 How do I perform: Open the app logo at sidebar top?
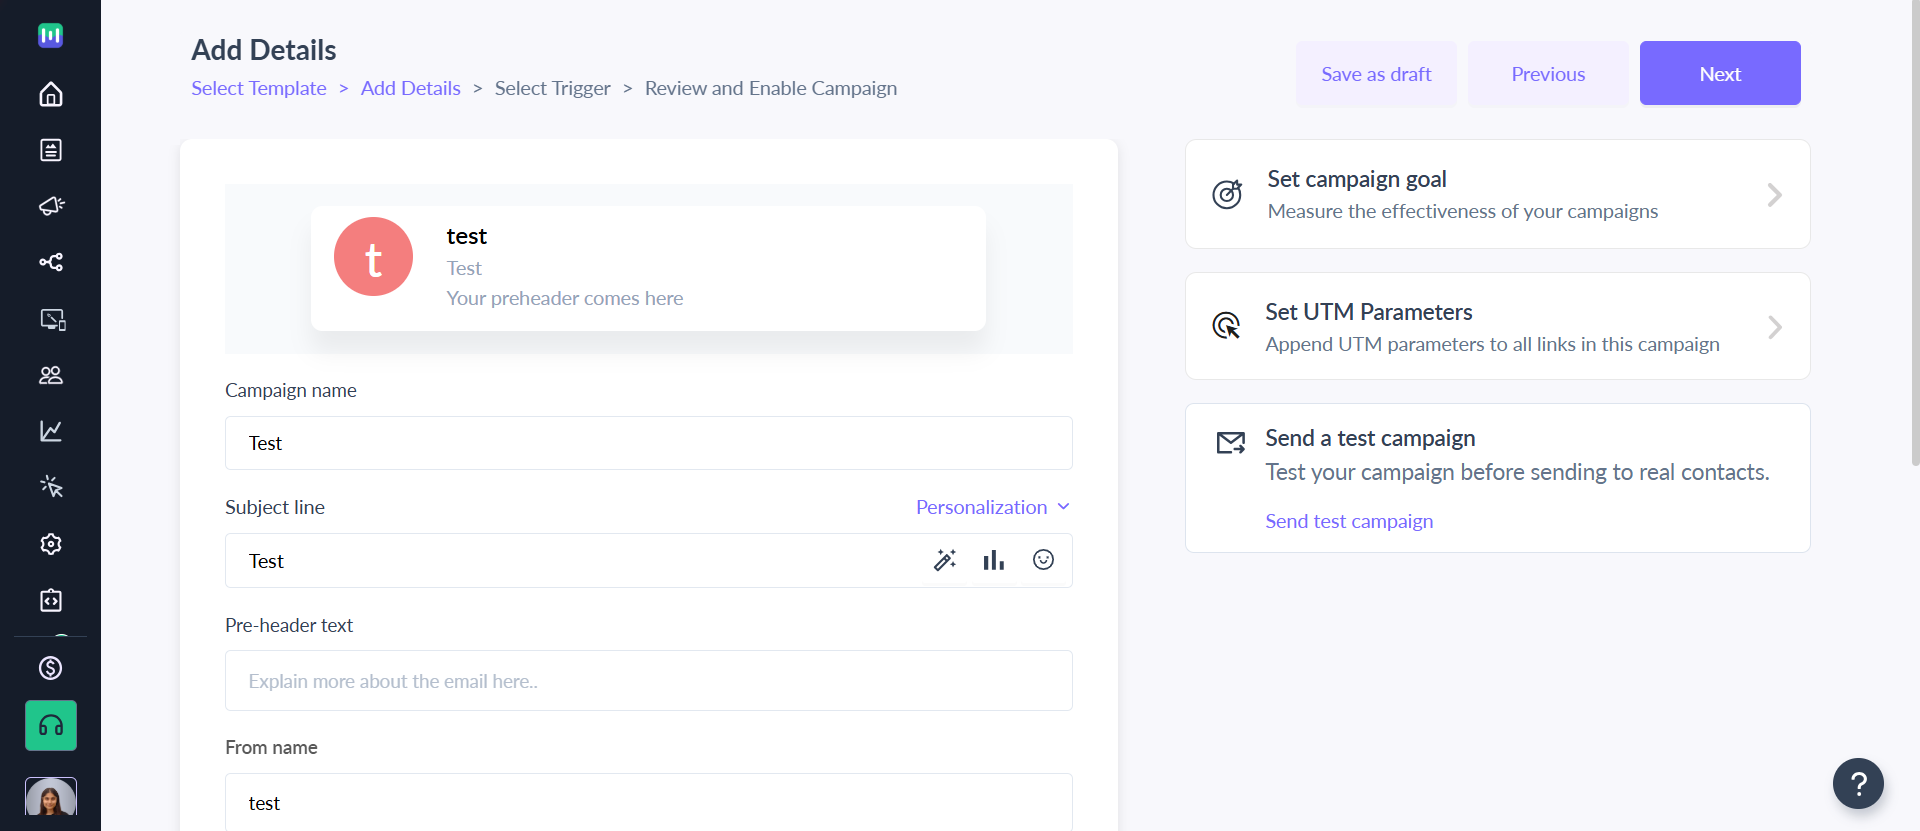(x=51, y=35)
